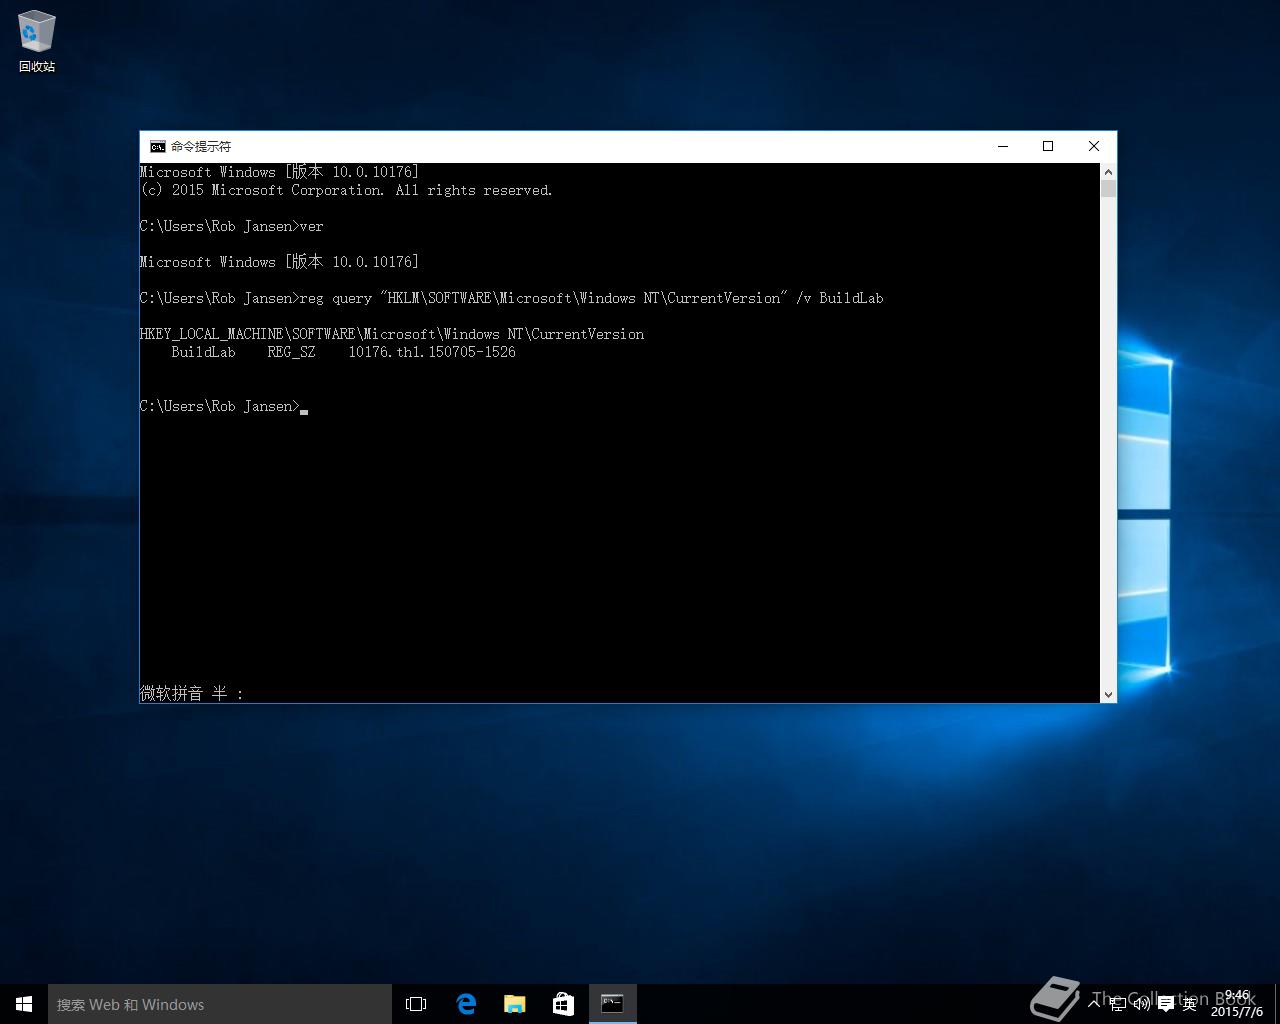This screenshot has width=1280, height=1024.
Task: Click the Web and Windows search box
Action: tap(220, 1004)
